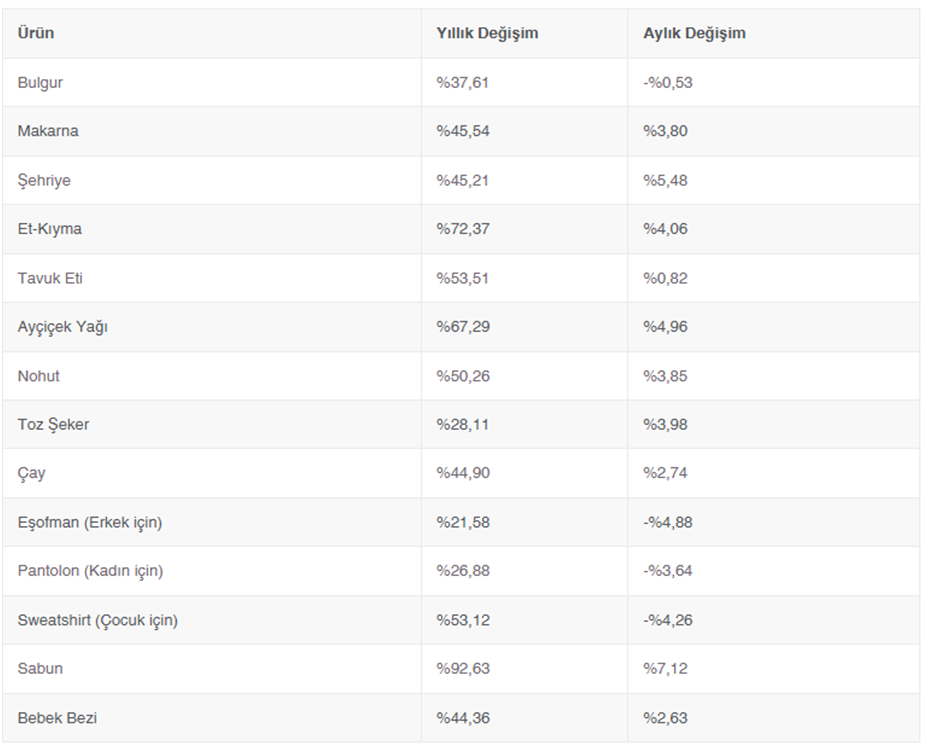Select the Bebek Bezi product cell
Viewport: 926px width, 753px height.
click(x=57, y=718)
